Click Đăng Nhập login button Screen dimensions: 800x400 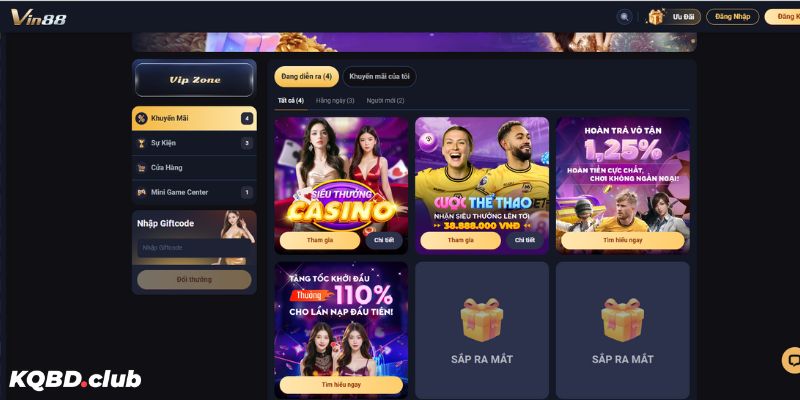click(x=733, y=17)
